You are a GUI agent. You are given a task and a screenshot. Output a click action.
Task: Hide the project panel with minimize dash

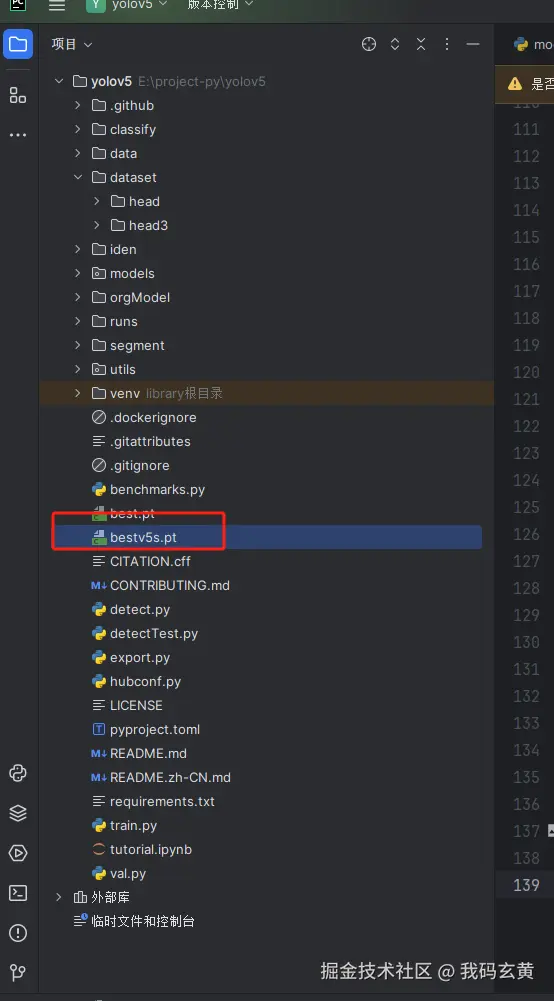coord(473,44)
